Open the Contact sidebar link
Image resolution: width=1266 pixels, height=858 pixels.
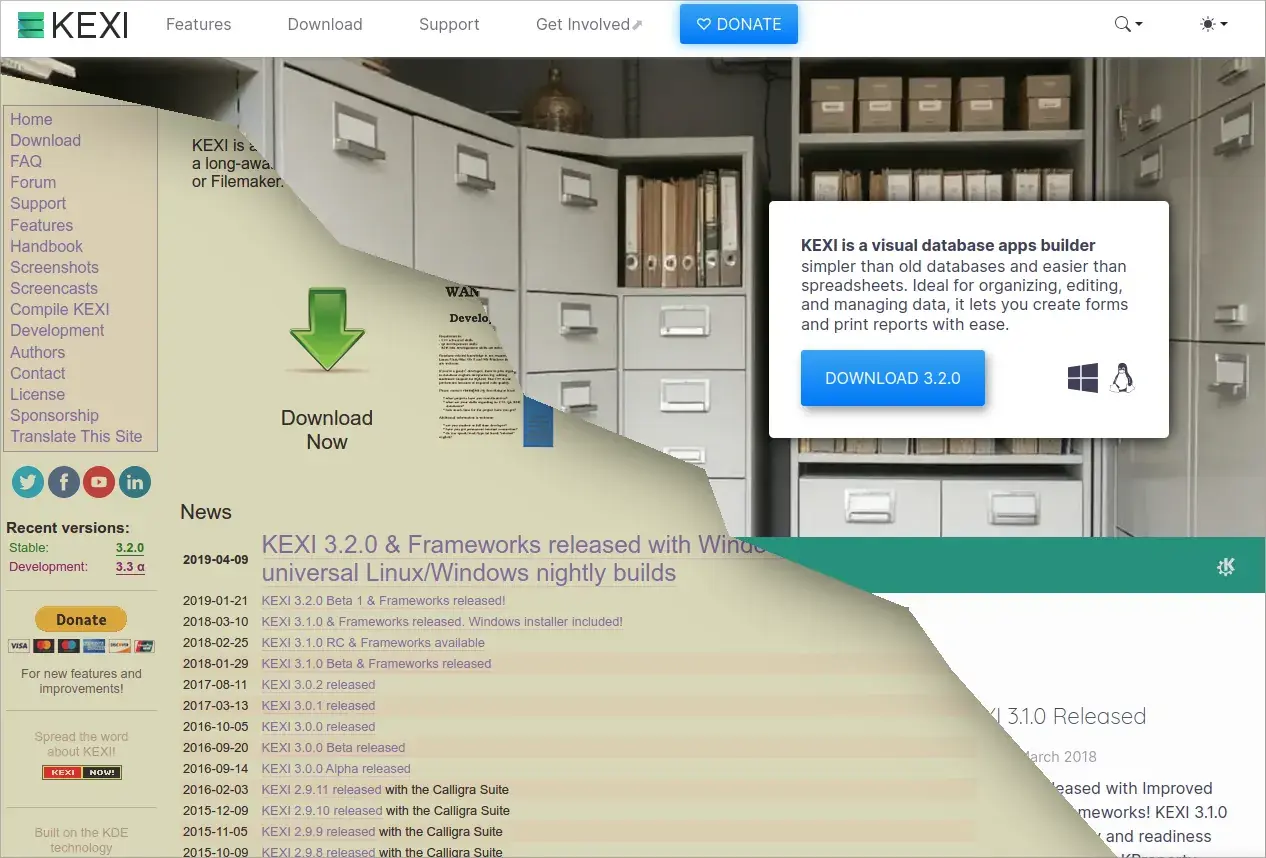click(x=37, y=373)
